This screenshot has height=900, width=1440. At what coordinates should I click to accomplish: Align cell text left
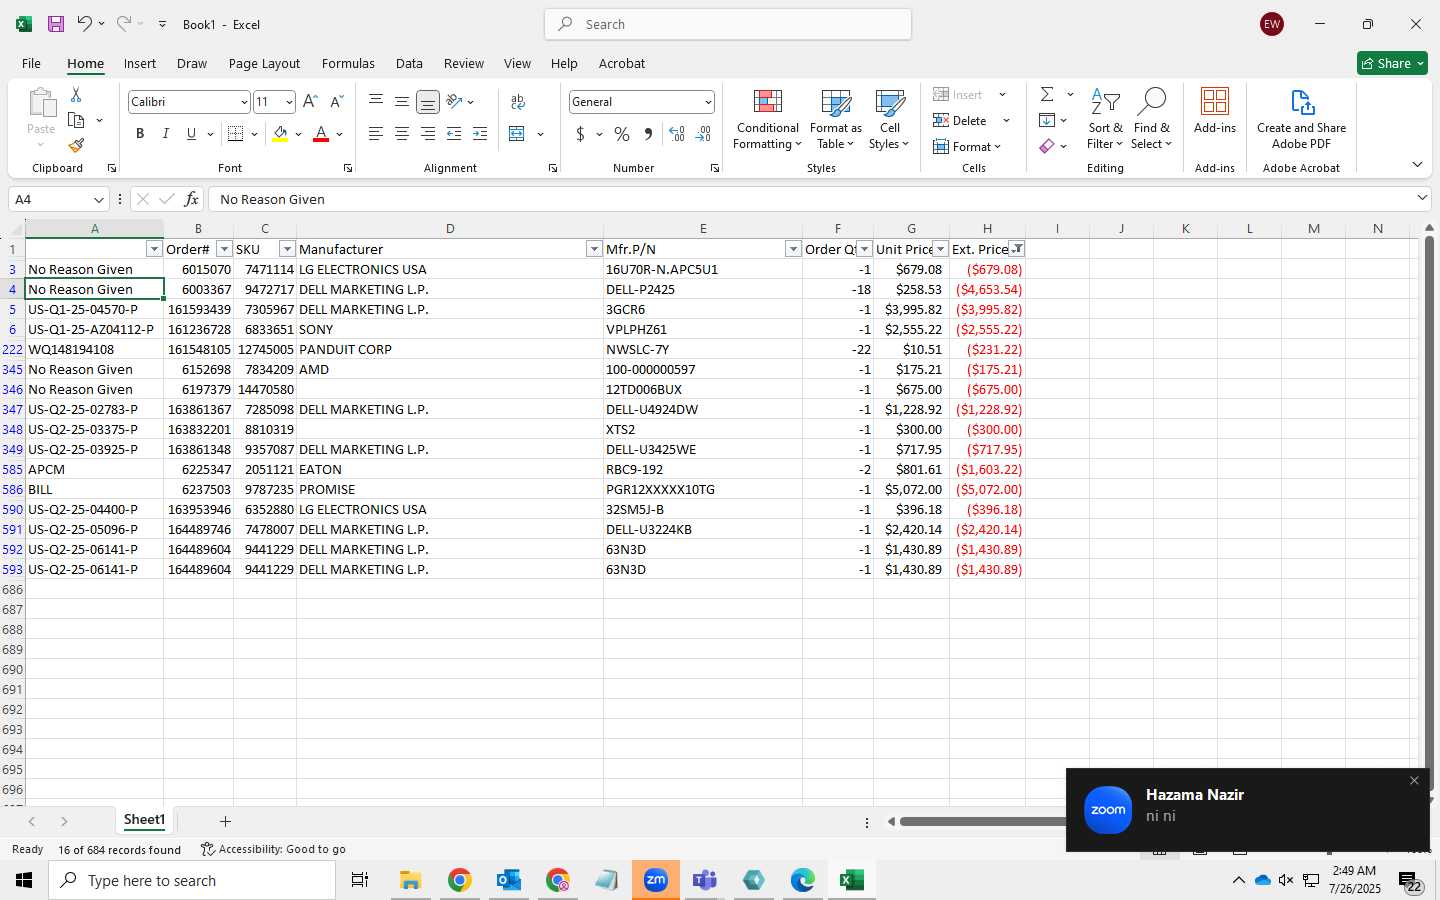pos(376,134)
